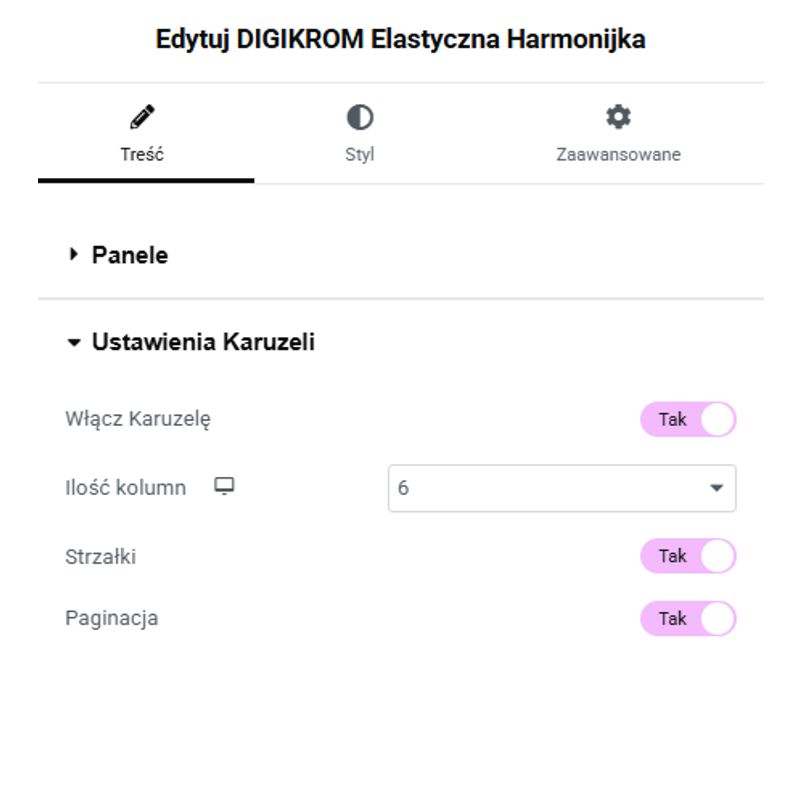Click the gear icon above Zaawansowane
800x800 pixels.
[x=619, y=117]
